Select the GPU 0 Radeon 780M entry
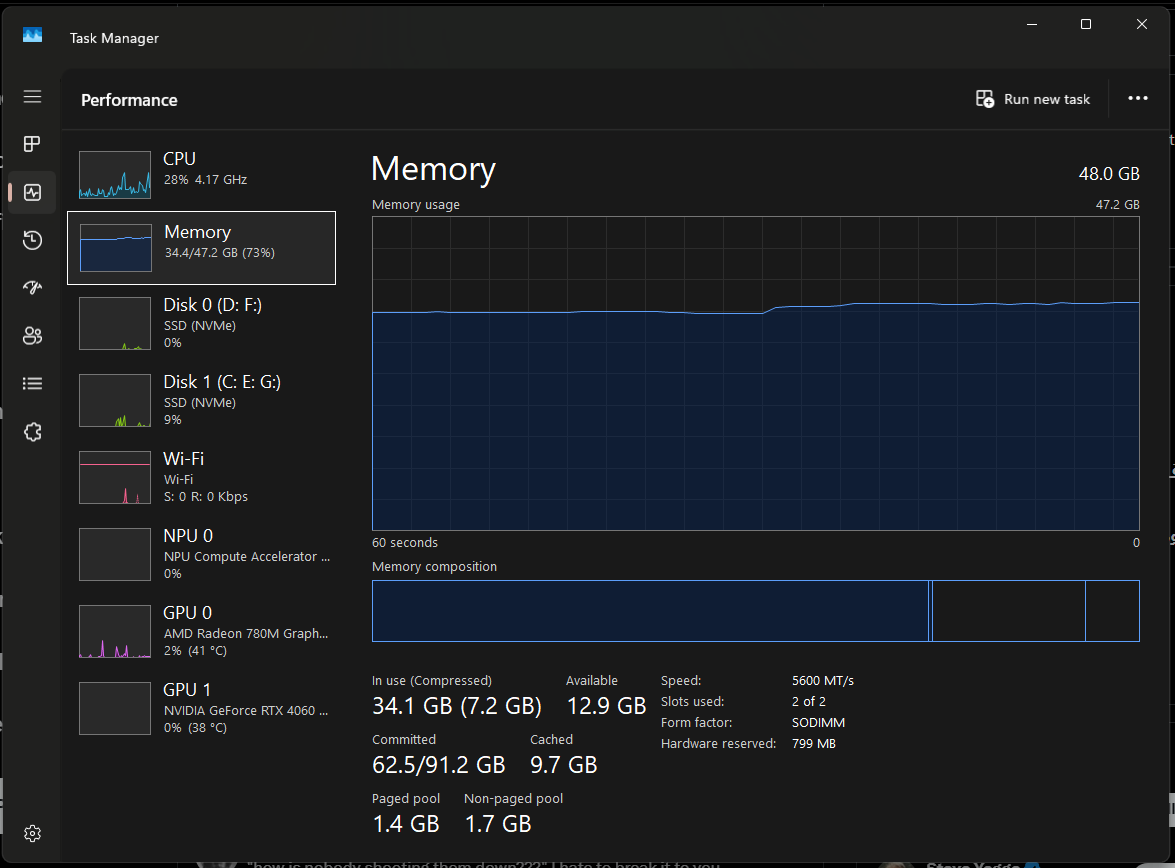The image size is (1175, 868). (200, 630)
